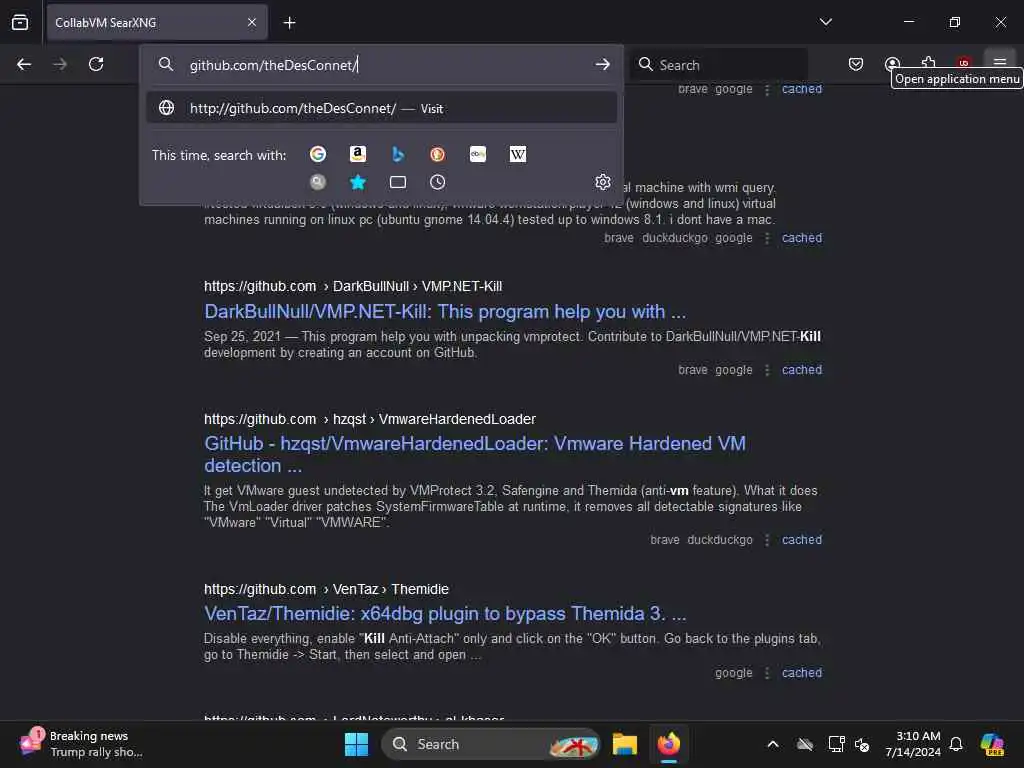Launch Copilot preview from the taskbar corner
Image resolution: width=1024 pixels, height=768 pixels.
coord(991,744)
